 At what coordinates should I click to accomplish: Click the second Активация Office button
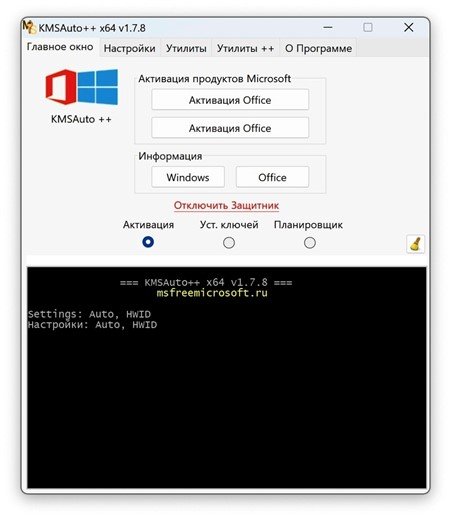(x=230, y=128)
